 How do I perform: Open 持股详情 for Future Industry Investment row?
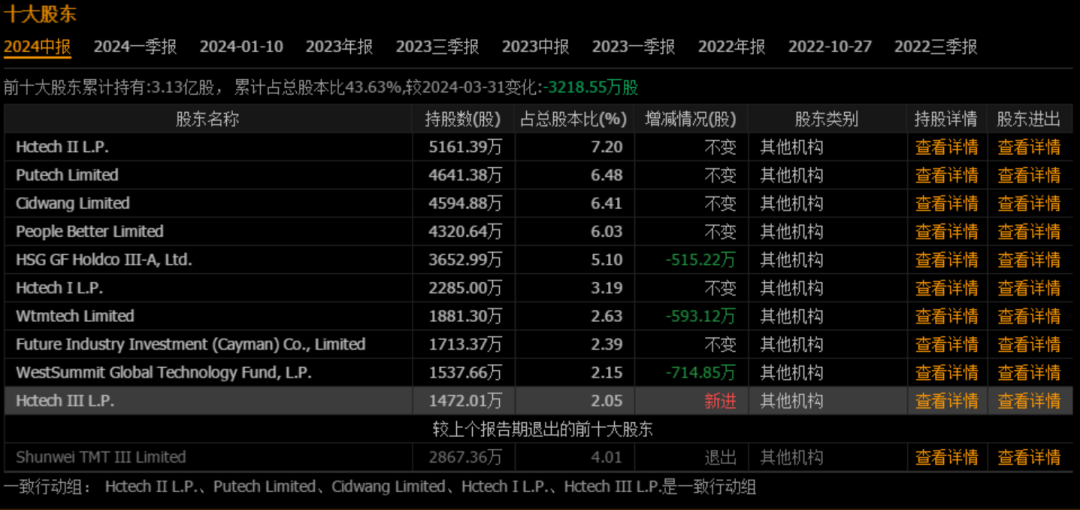pos(946,345)
